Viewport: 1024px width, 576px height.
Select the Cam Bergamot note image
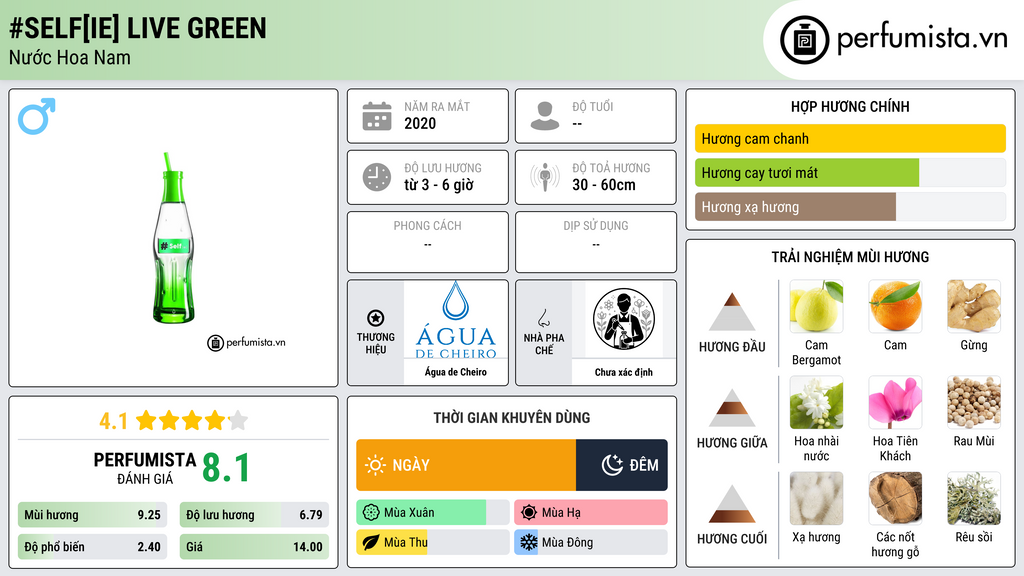pos(816,306)
